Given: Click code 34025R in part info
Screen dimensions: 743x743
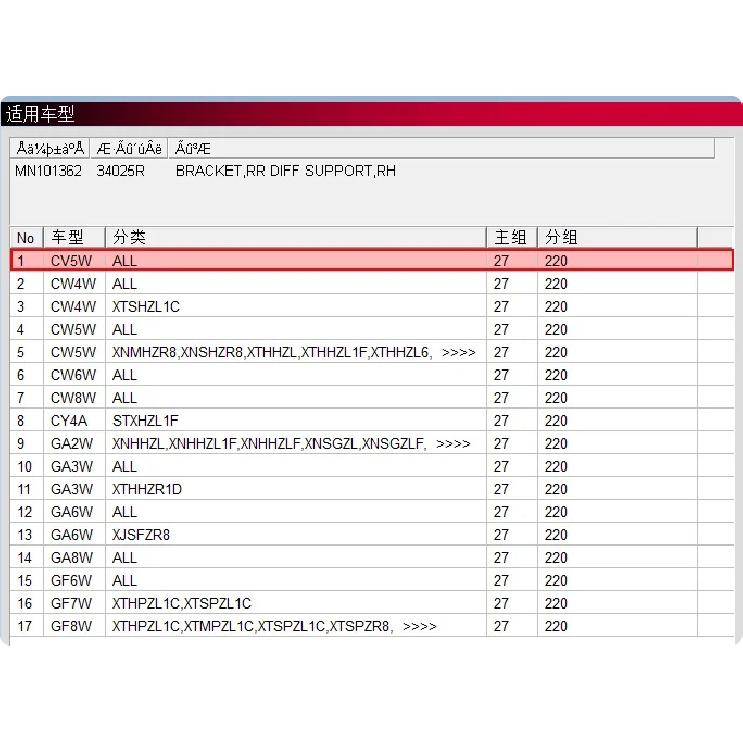Looking at the screenshot, I should click(120, 171).
